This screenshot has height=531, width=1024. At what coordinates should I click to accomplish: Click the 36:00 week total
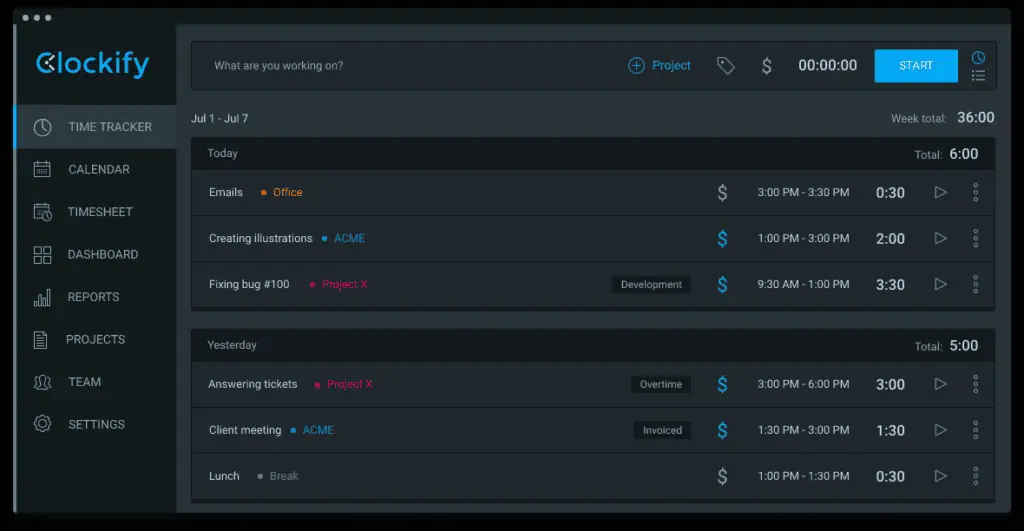tap(976, 118)
